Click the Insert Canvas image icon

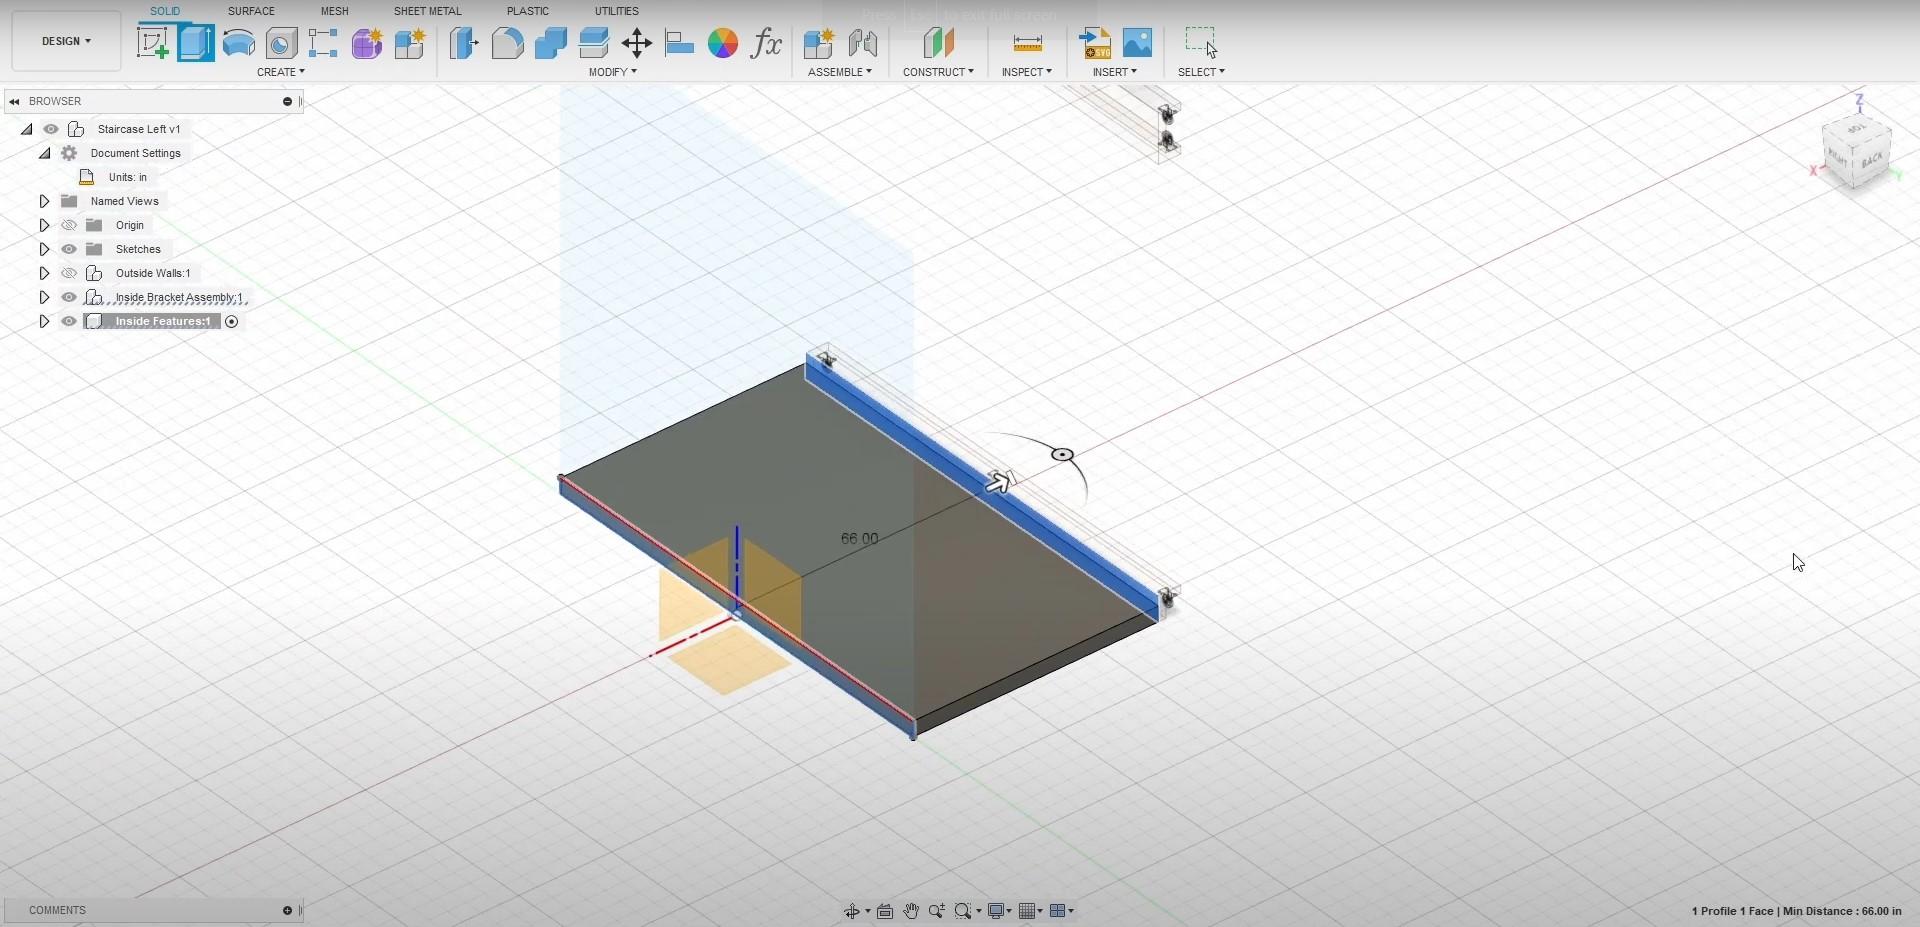click(1138, 43)
